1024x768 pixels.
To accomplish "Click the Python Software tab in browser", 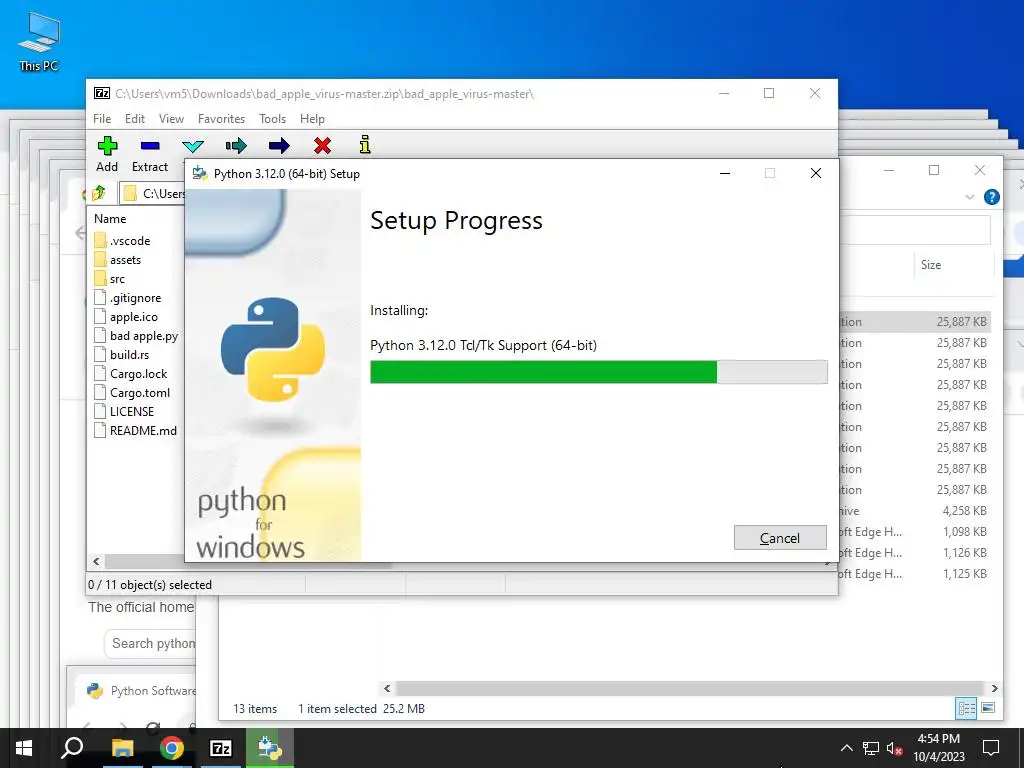I will [142, 690].
